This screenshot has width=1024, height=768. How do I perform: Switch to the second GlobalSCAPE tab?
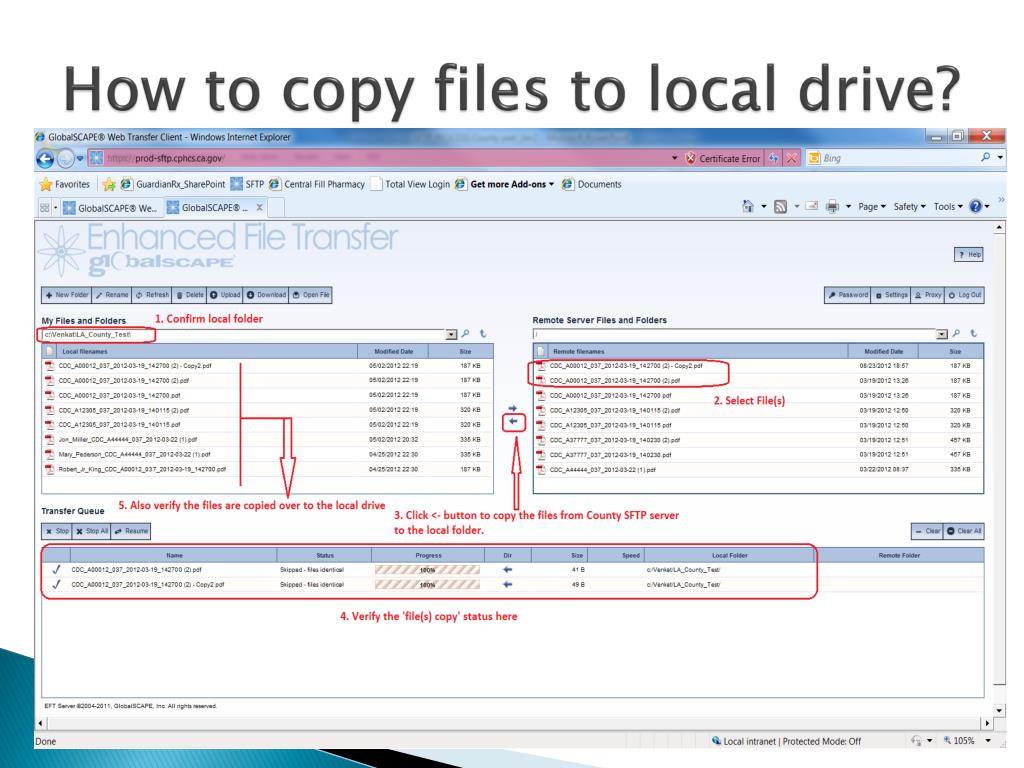[208, 208]
